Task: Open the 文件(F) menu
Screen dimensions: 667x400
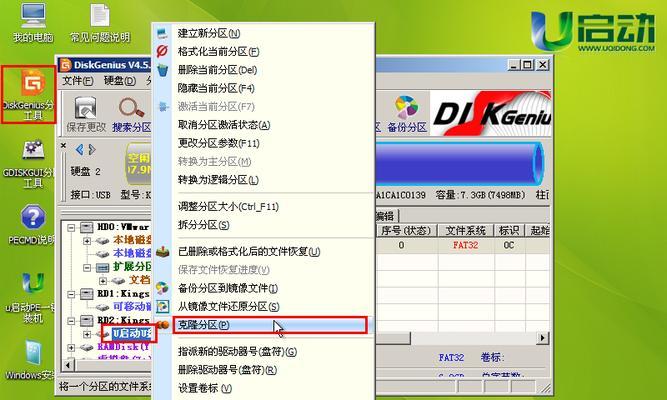Action: pyautogui.click(x=78, y=80)
